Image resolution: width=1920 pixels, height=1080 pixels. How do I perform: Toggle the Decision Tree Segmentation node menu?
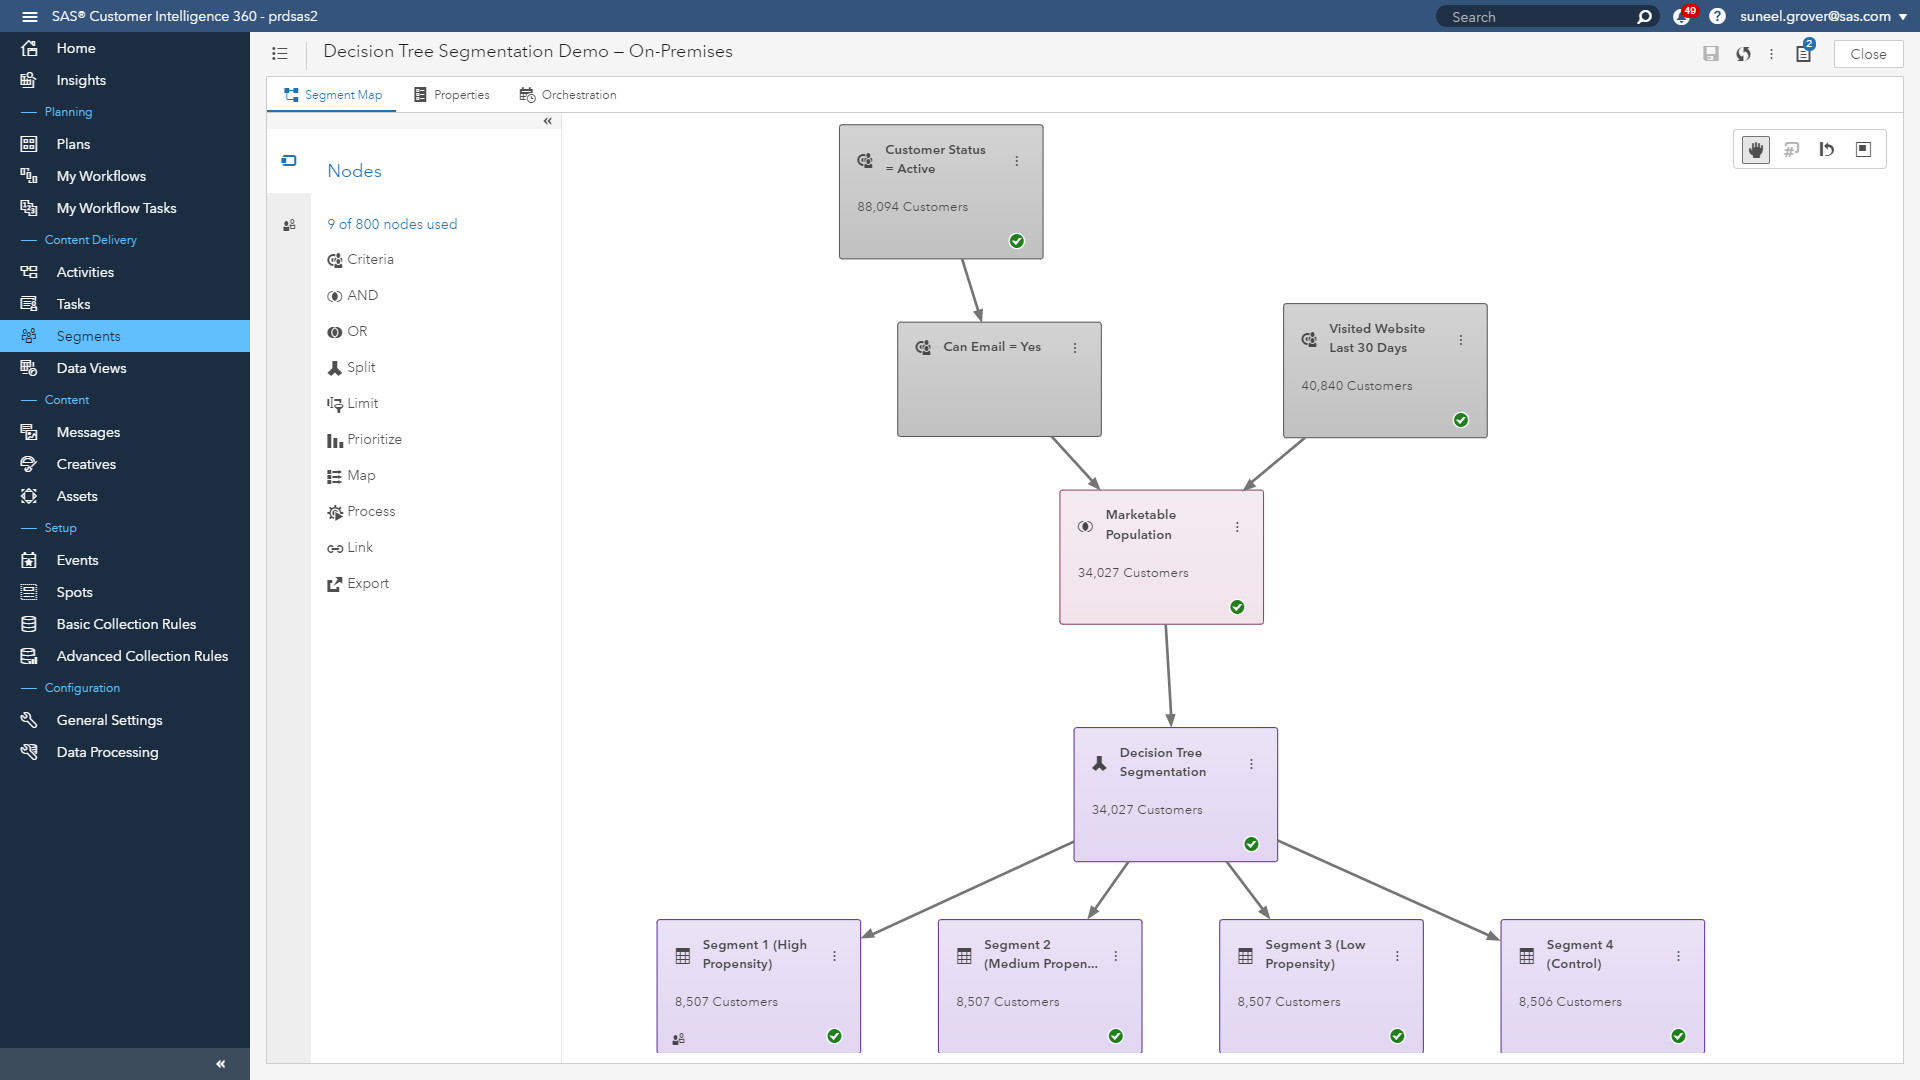[1251, 764]
